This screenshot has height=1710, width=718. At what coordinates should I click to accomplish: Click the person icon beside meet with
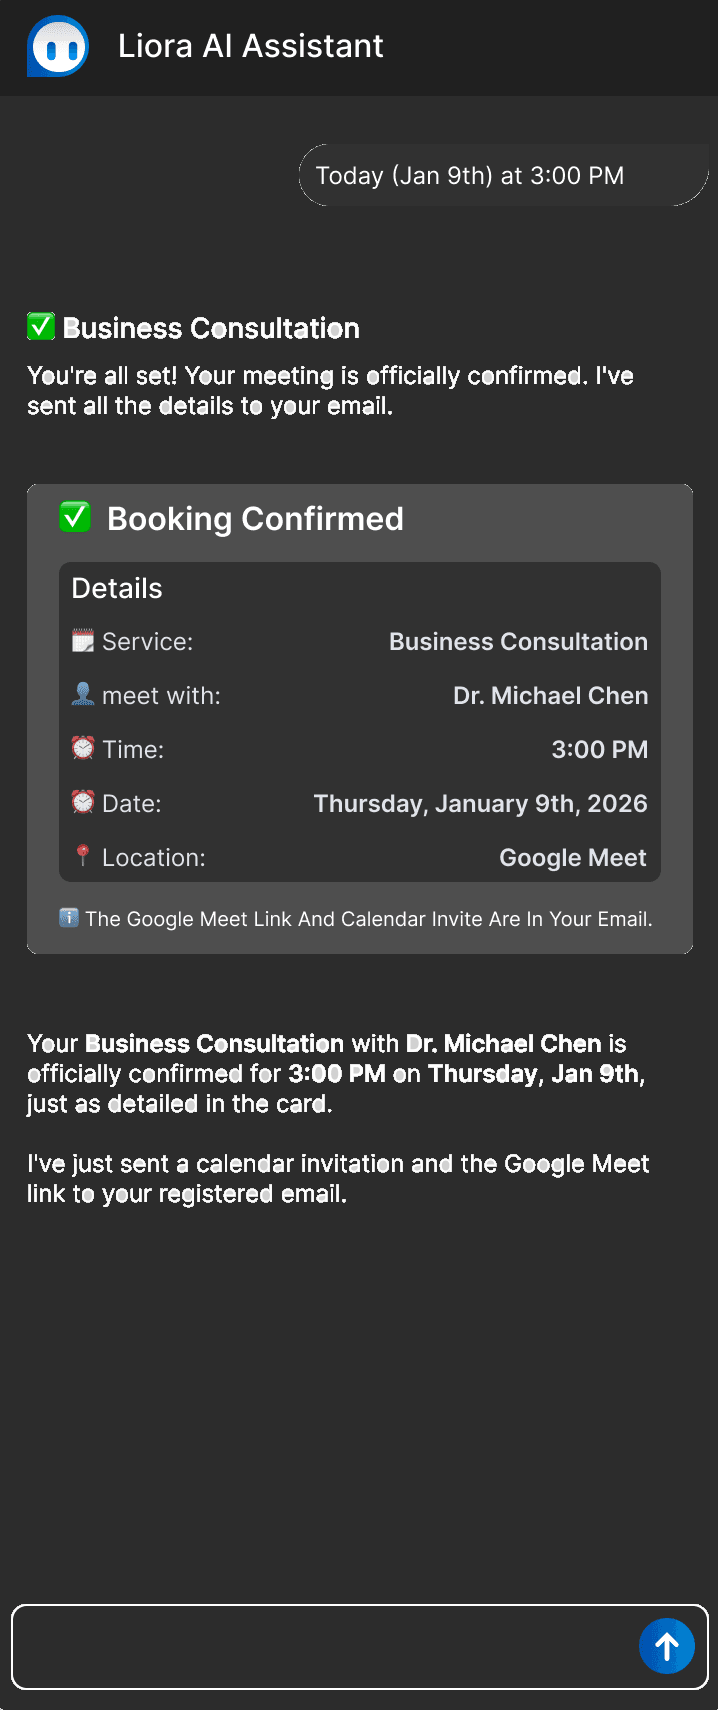tap(83, 695)
